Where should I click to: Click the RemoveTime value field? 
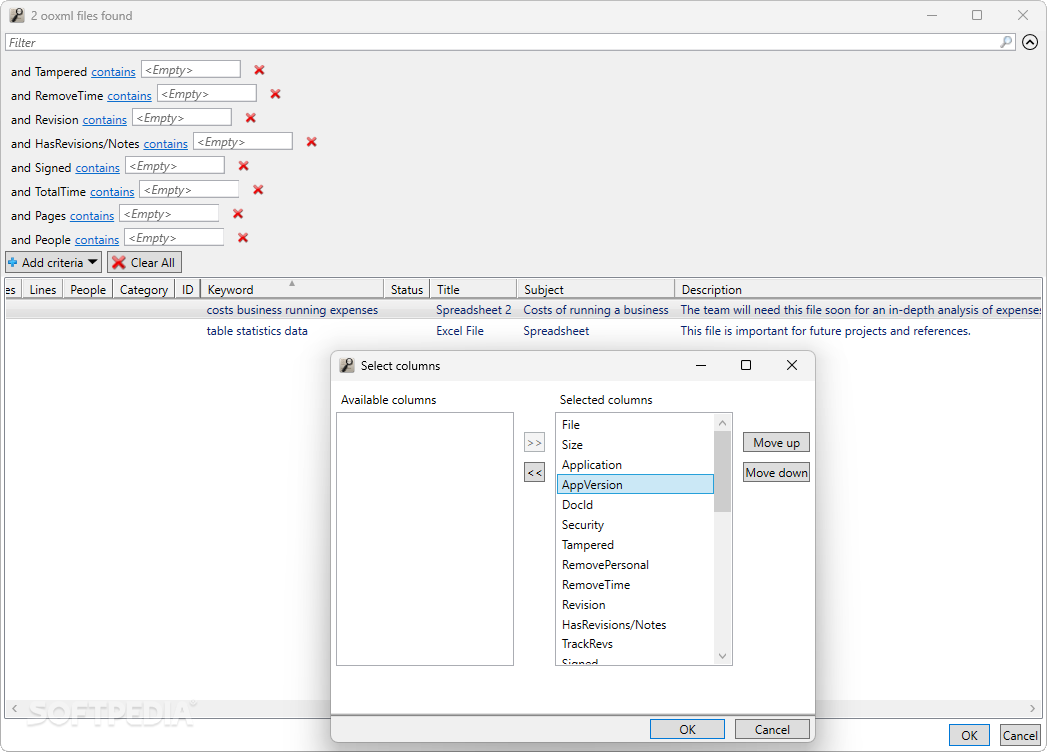(x=207, y=93)
